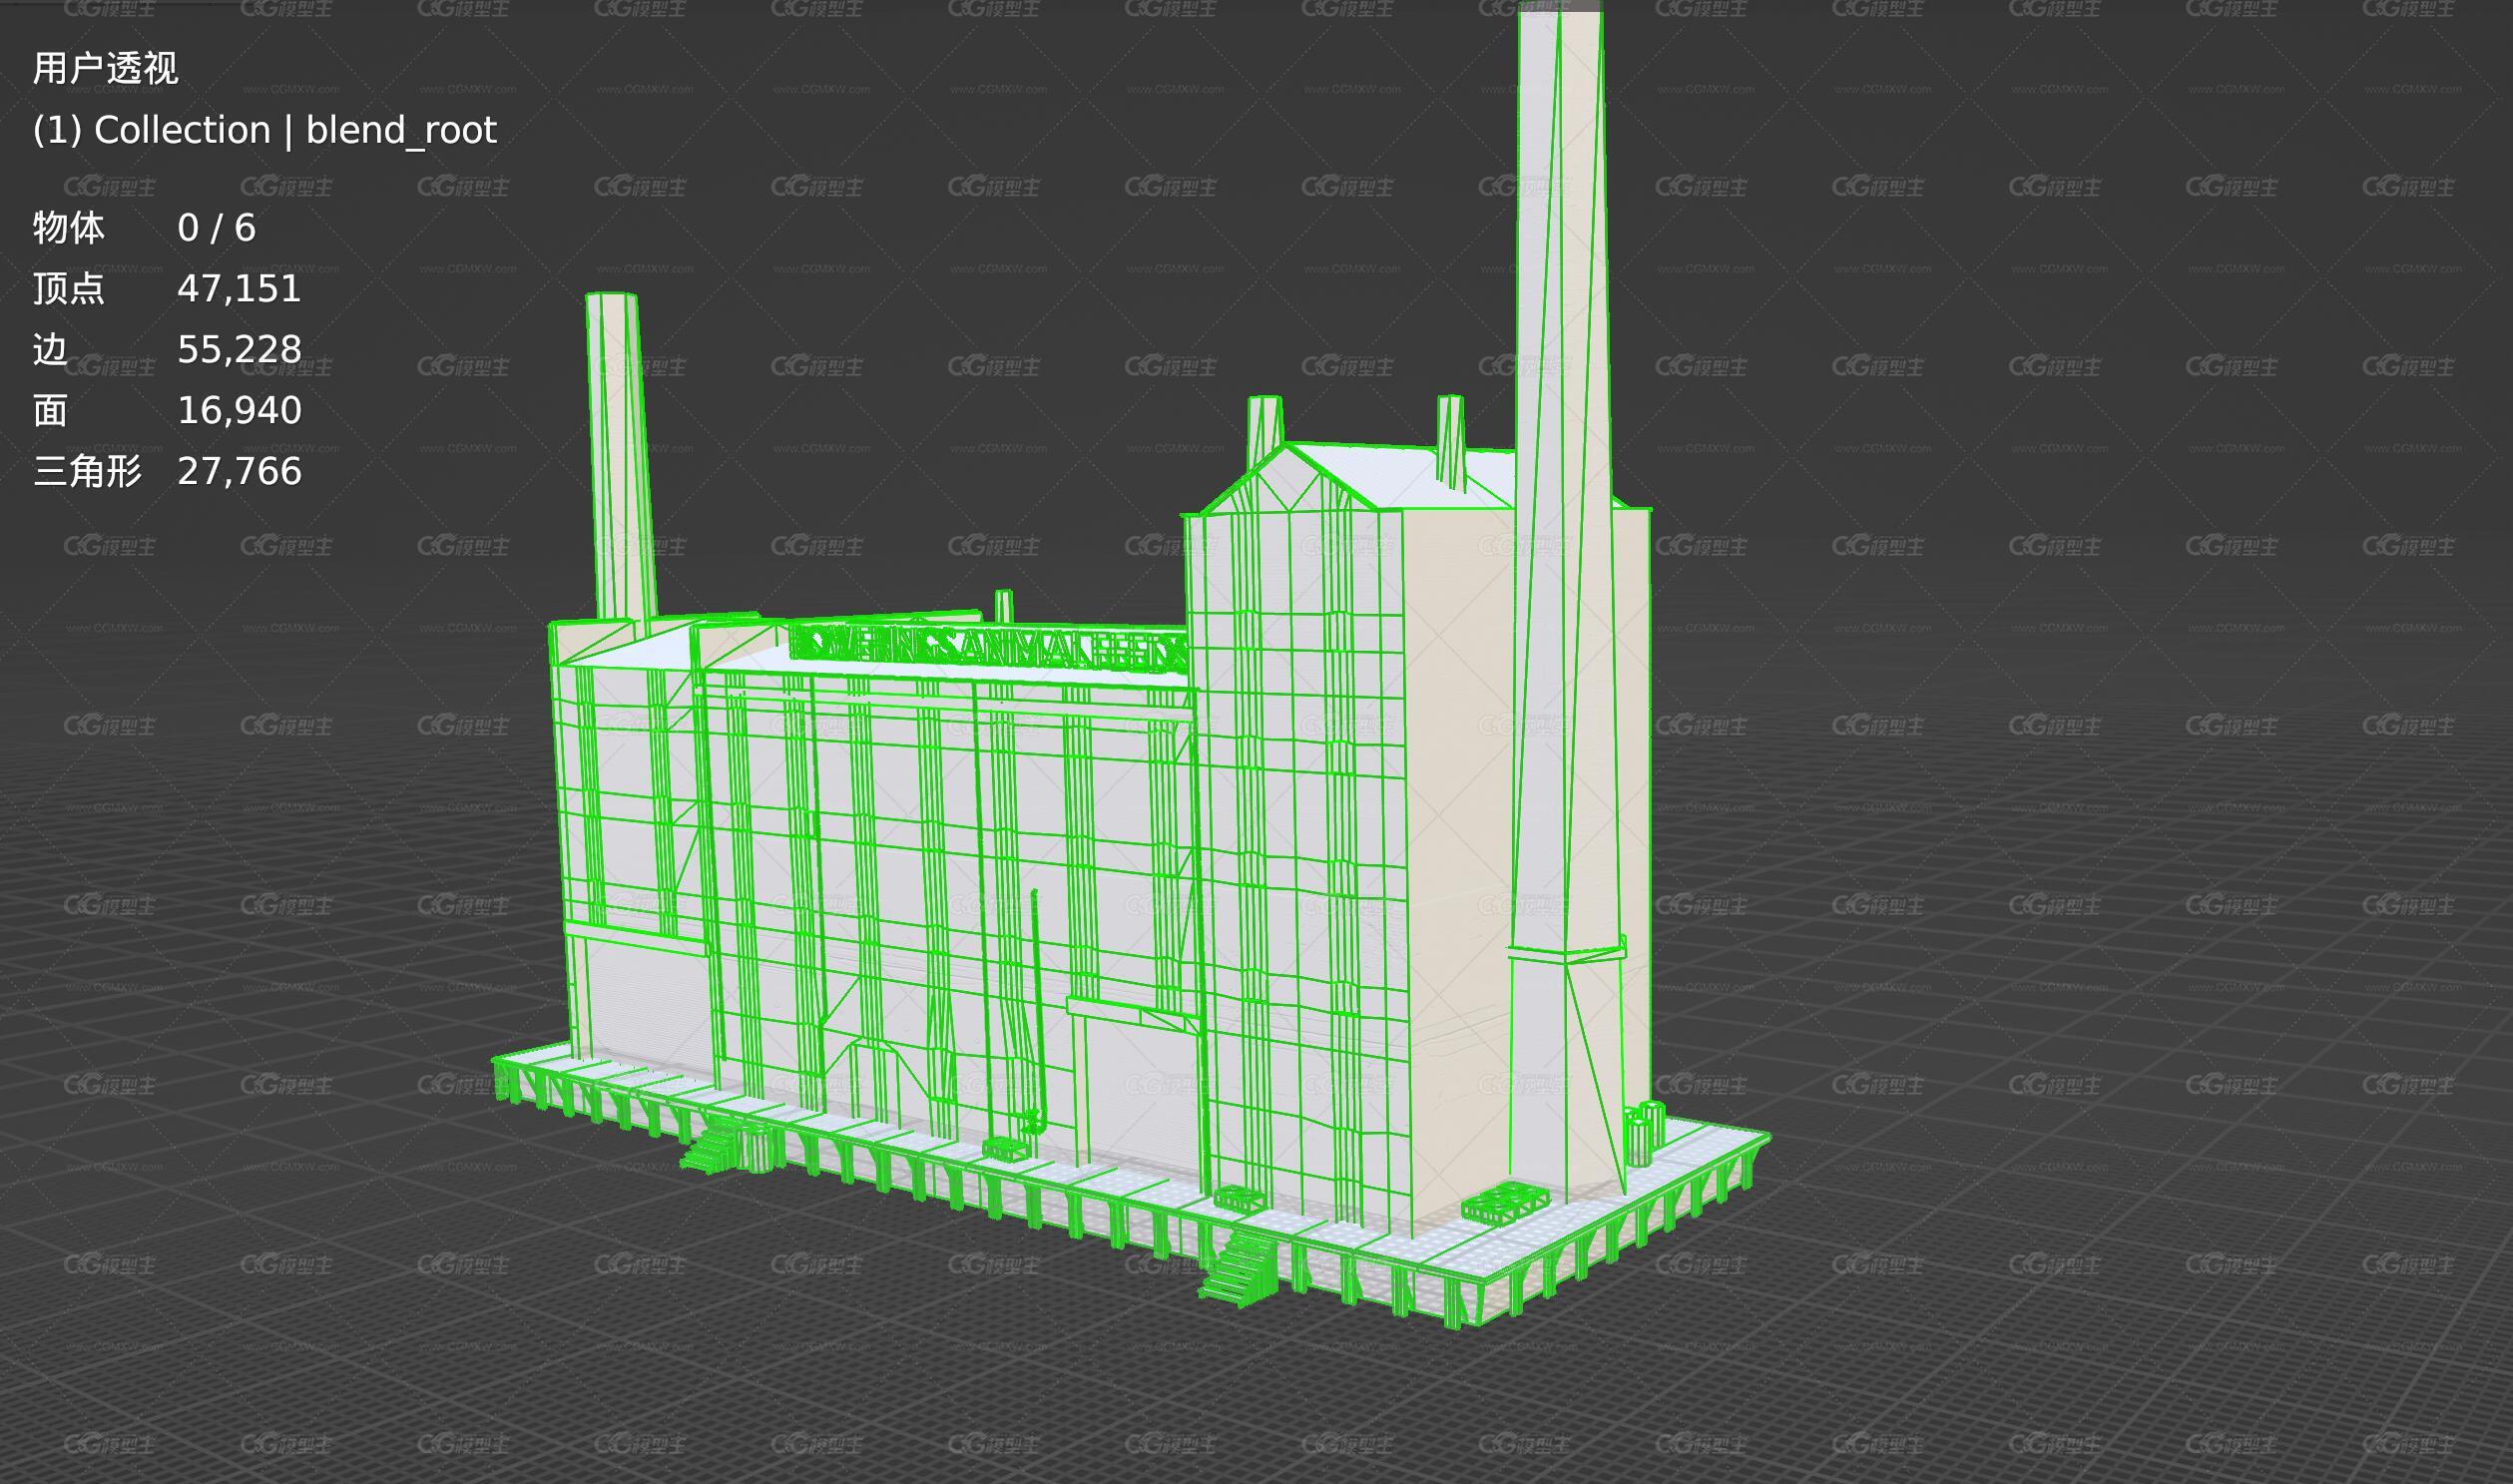
Task: Click the '顶点' statistics label
Action: 68,289
